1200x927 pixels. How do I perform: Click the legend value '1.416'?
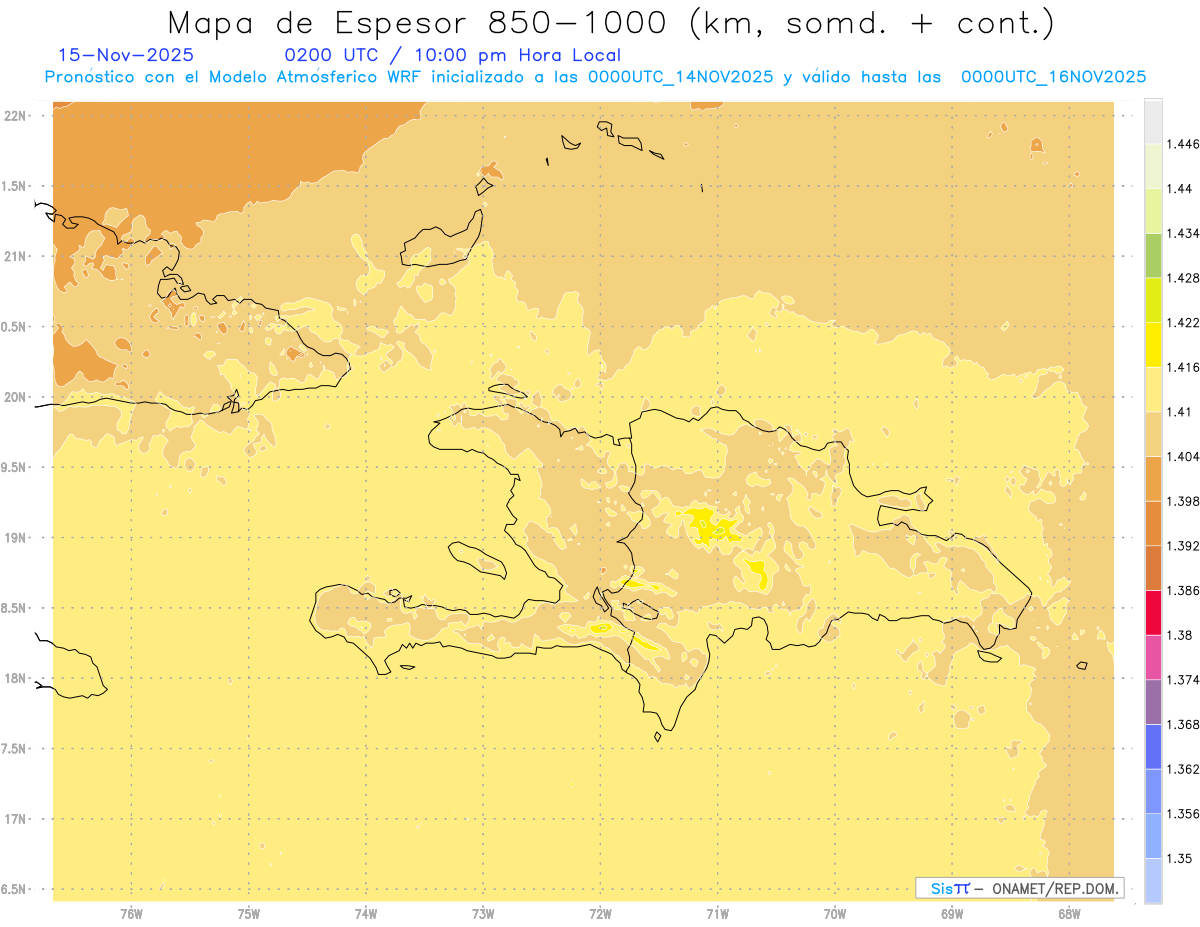pyautogui.click(x=1183, y=367)
